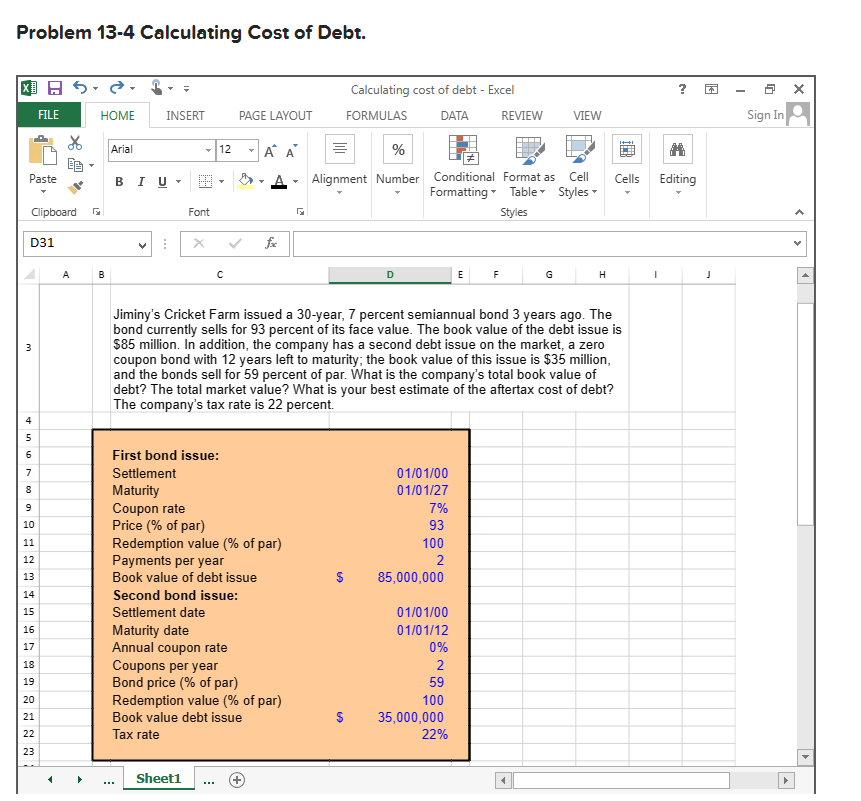Click the Undo arrow icon
Image resolution: width=861 pixels, height=801 pixels.
[x=80, y=88]
